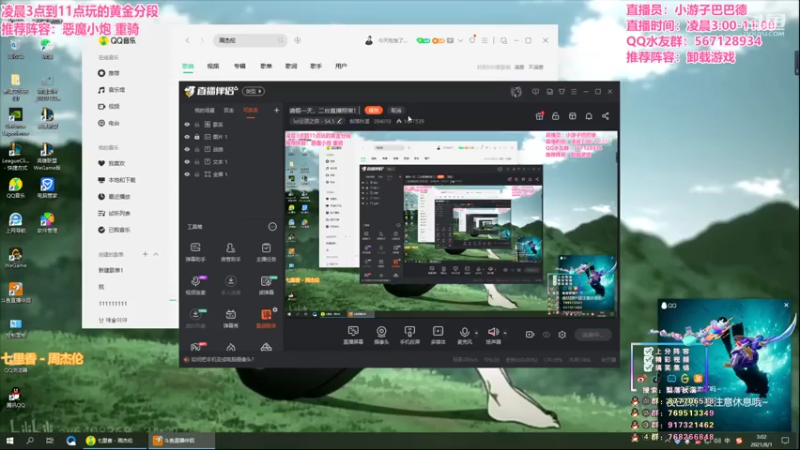Toggle visibility of 战绩 source layer
Viewport: 800px width, 450px height.
pos(187,149)
